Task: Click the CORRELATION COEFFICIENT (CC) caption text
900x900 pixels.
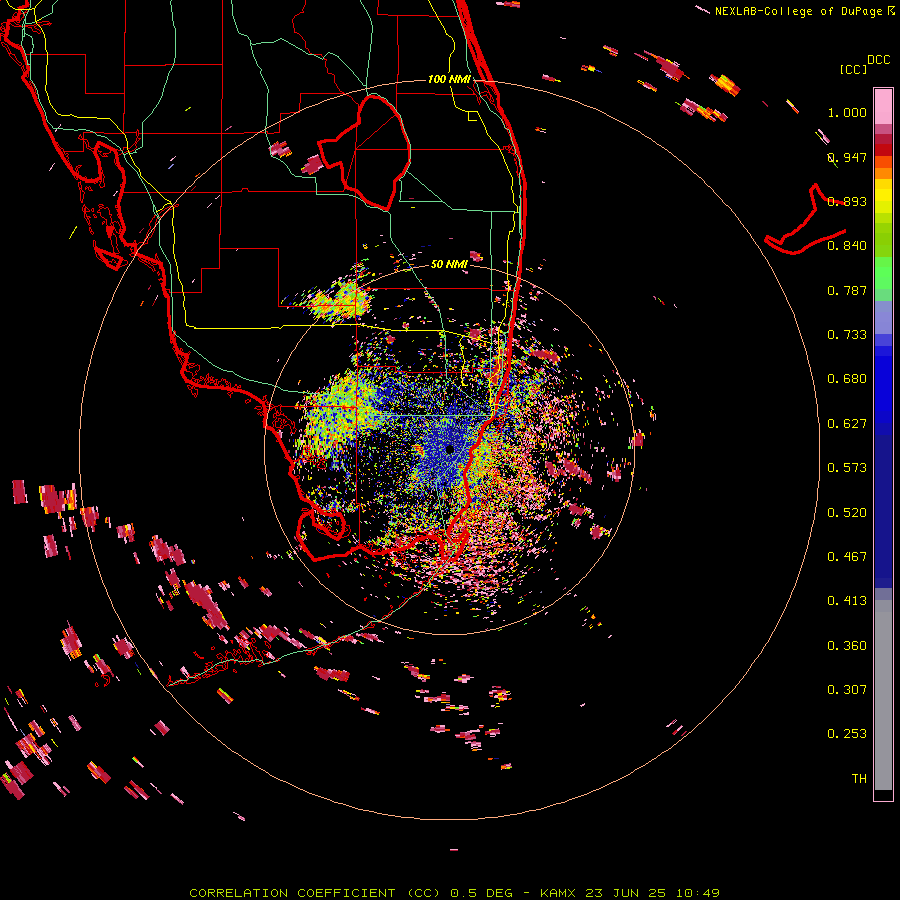Action: (315, 893)
